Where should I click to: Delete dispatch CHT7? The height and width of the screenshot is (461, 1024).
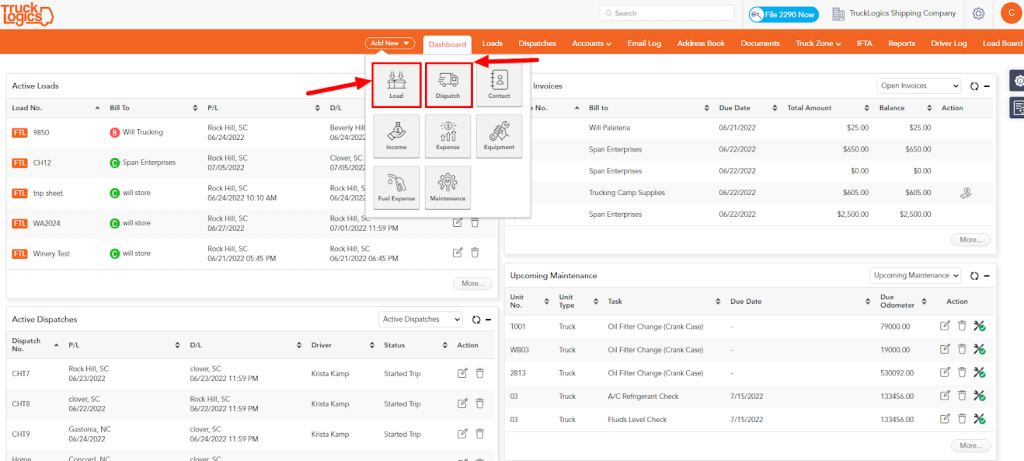[479, 374]
